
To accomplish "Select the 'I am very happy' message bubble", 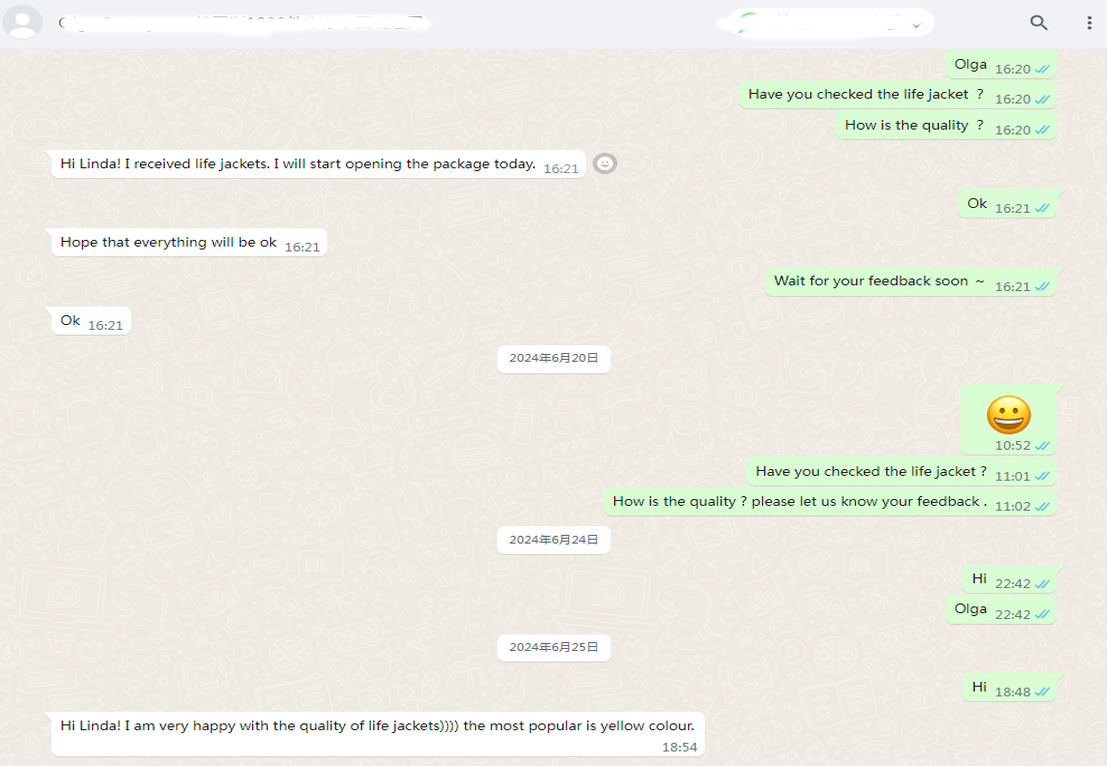I will (377, 733).
